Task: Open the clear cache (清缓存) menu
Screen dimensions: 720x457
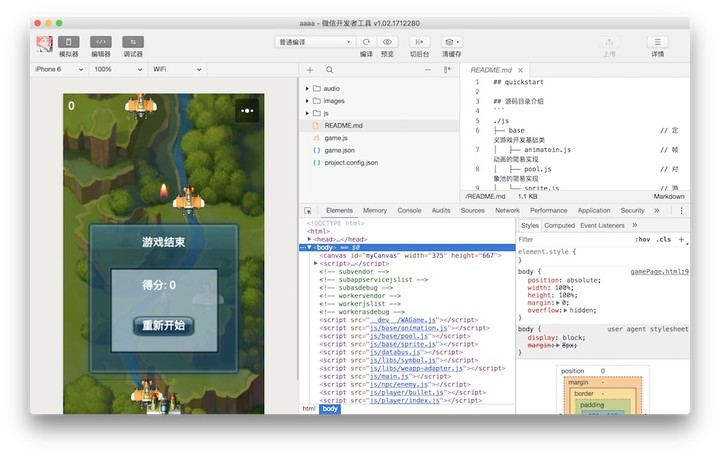Action: (x=452, y=42)
